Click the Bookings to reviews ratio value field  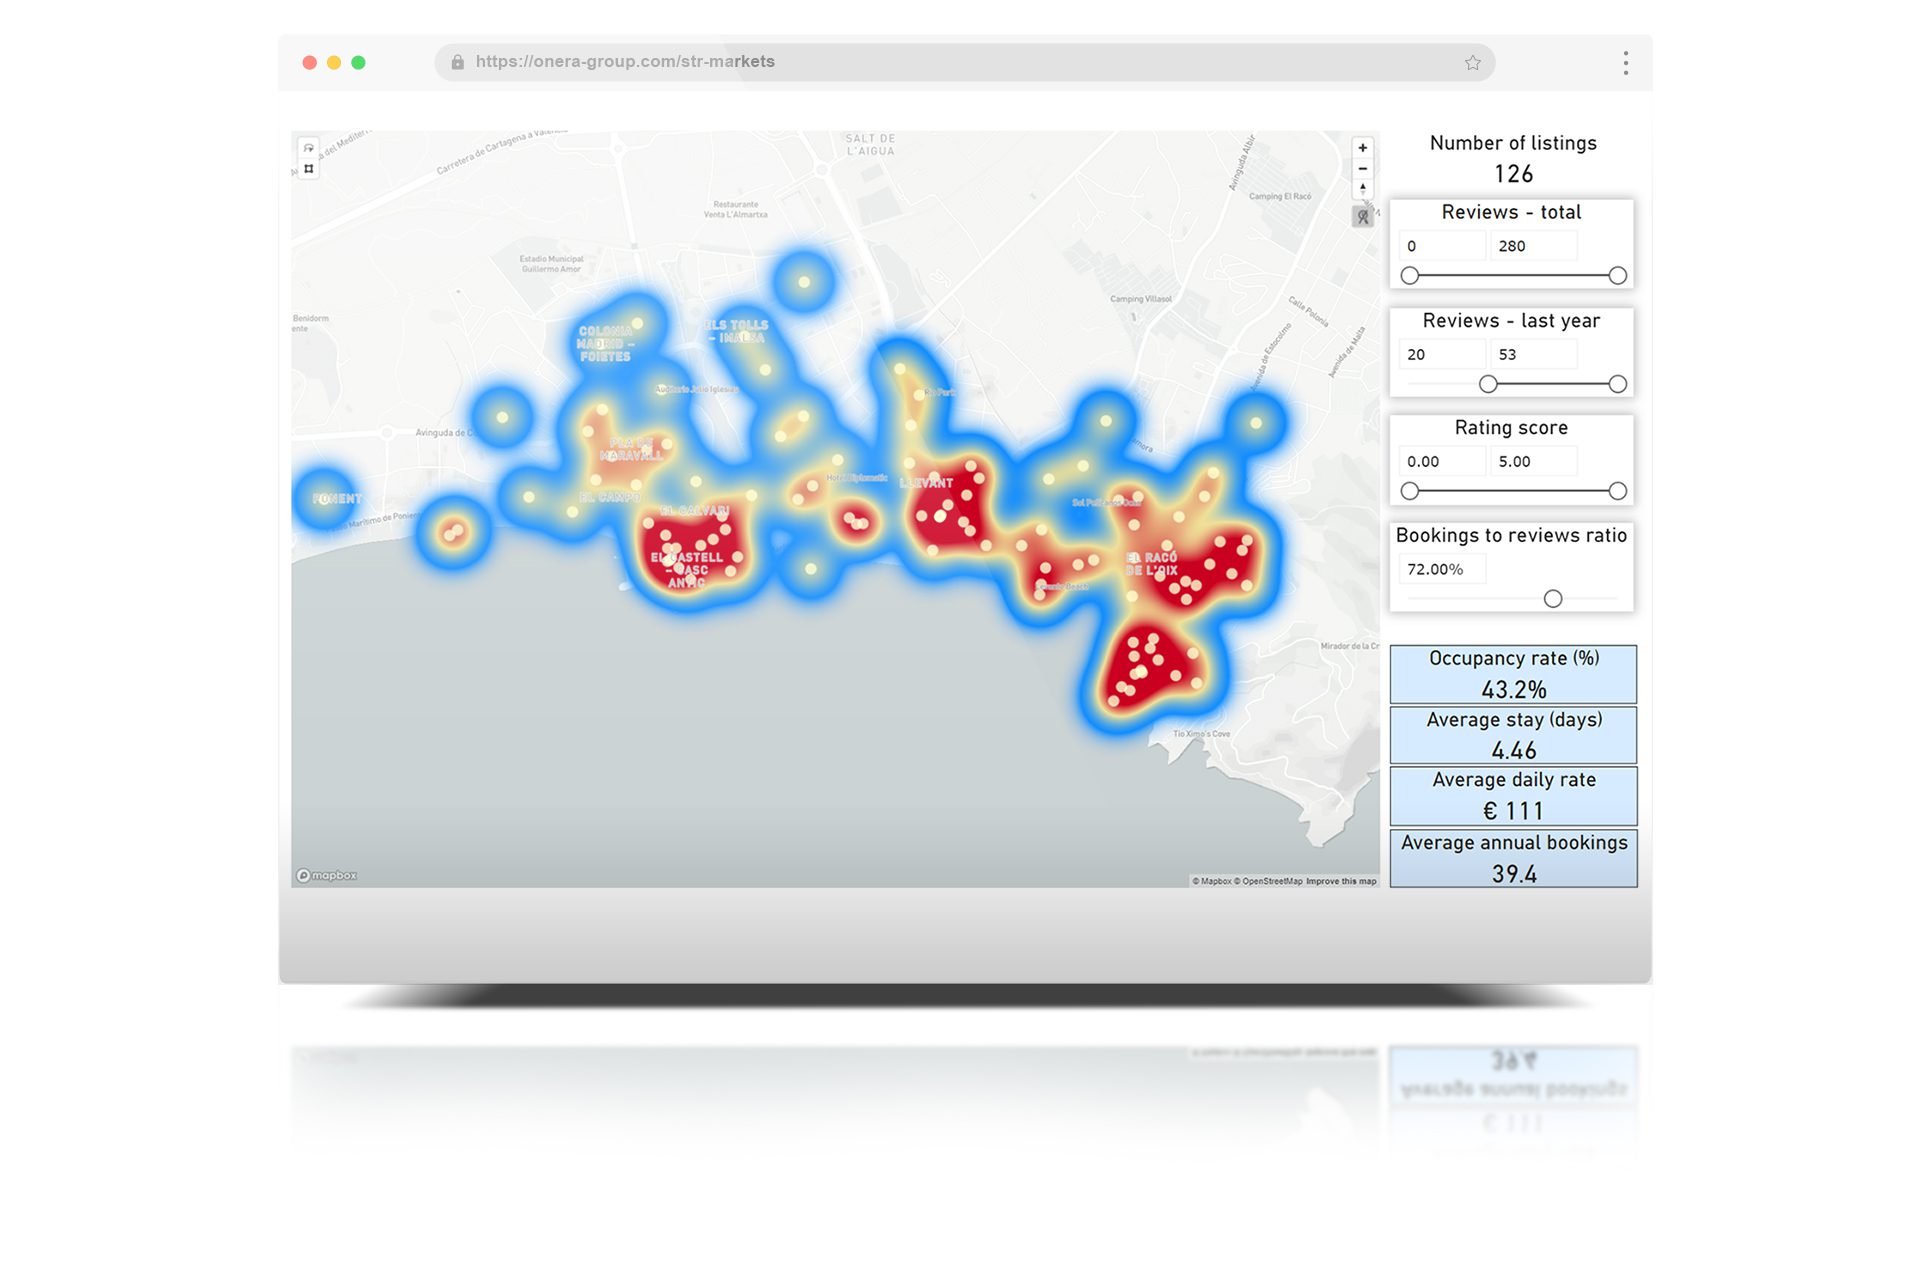(1440, 569)
